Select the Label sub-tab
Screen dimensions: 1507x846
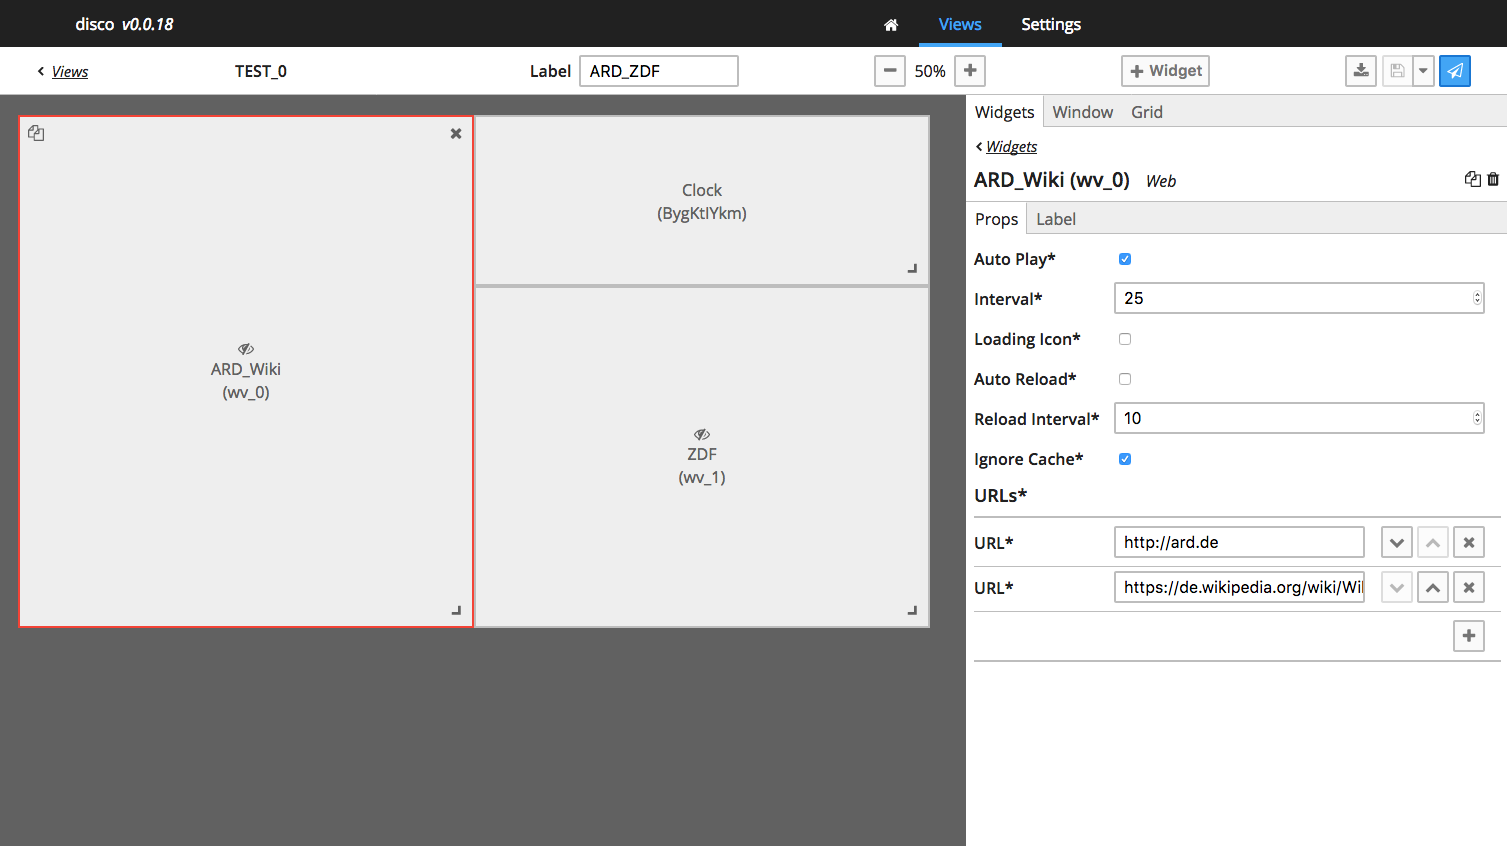pyautogui.click(x=1056, y=219)
